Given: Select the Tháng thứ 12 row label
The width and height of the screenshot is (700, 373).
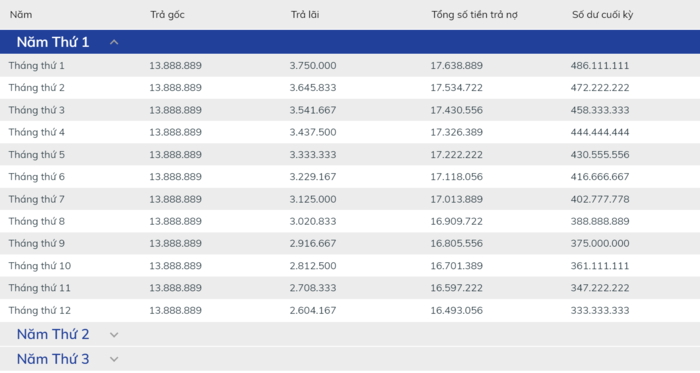Looking at the screenshot, I should point(40,311).
